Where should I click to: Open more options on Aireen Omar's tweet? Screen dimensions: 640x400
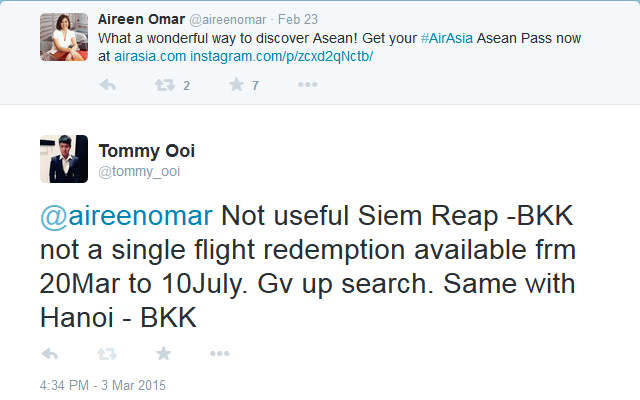click(x=308, y=86)
